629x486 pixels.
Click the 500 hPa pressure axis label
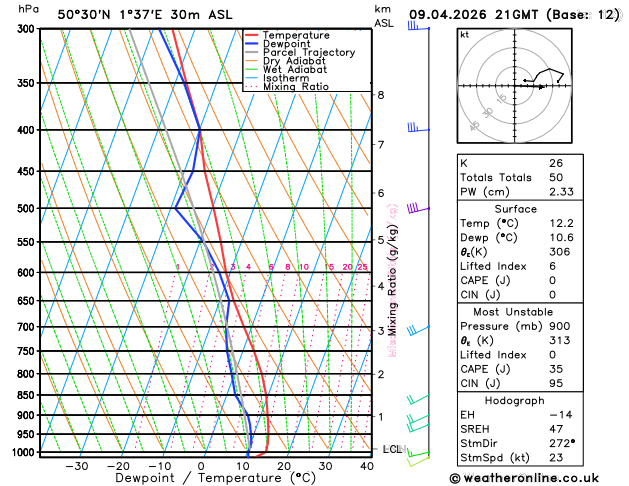point(28,209)
